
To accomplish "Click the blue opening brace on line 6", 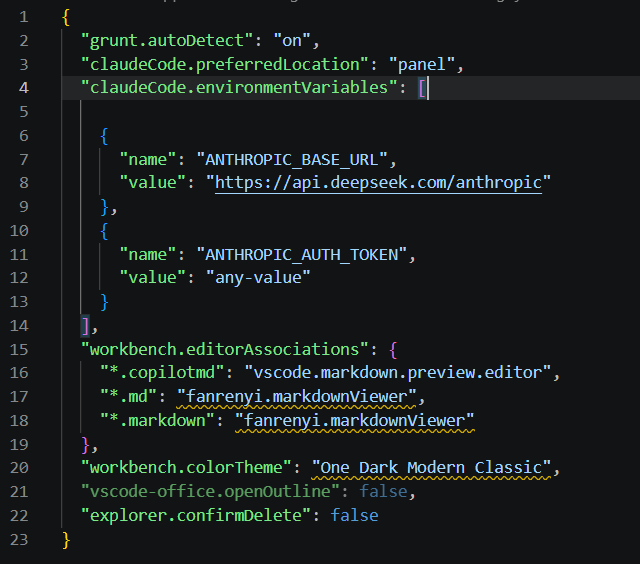I will (104, 136).
